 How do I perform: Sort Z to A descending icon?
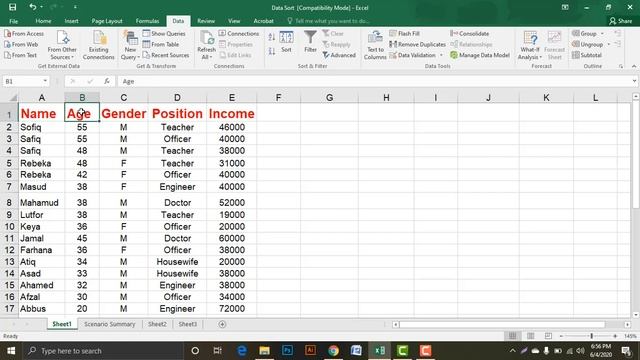click(x=272, y=51)
